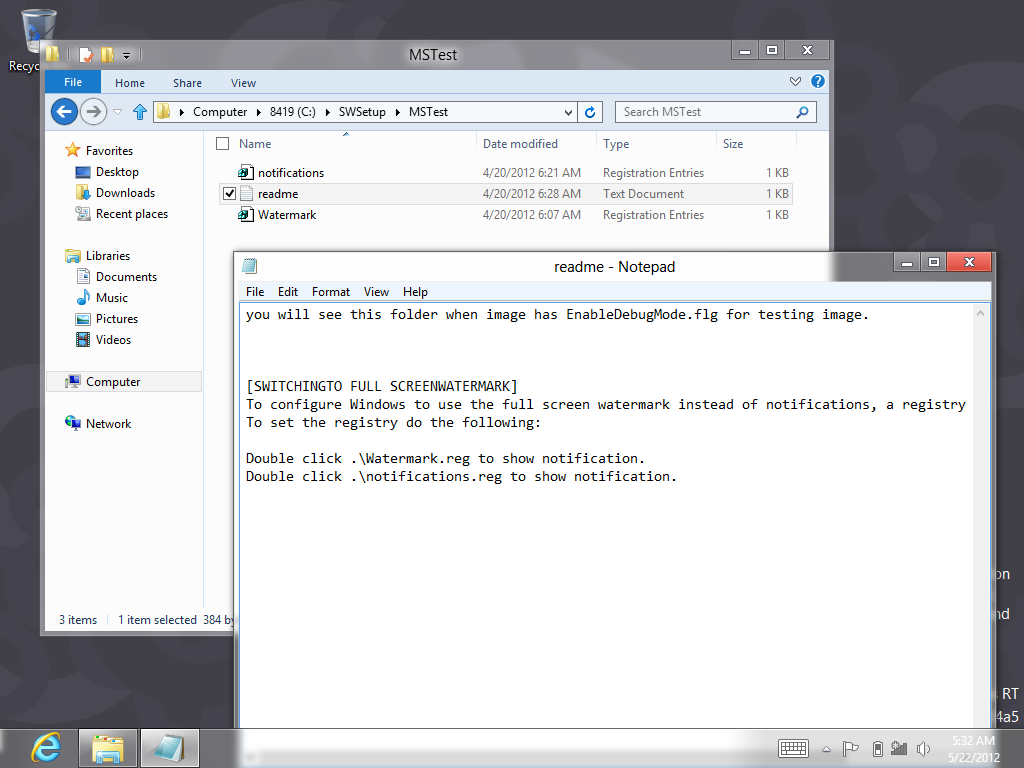Open the Watermark registry file icon

[246, 215]
